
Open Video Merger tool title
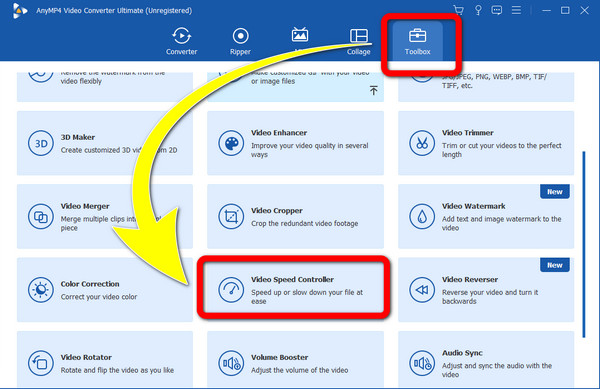[x=85, y=206]
